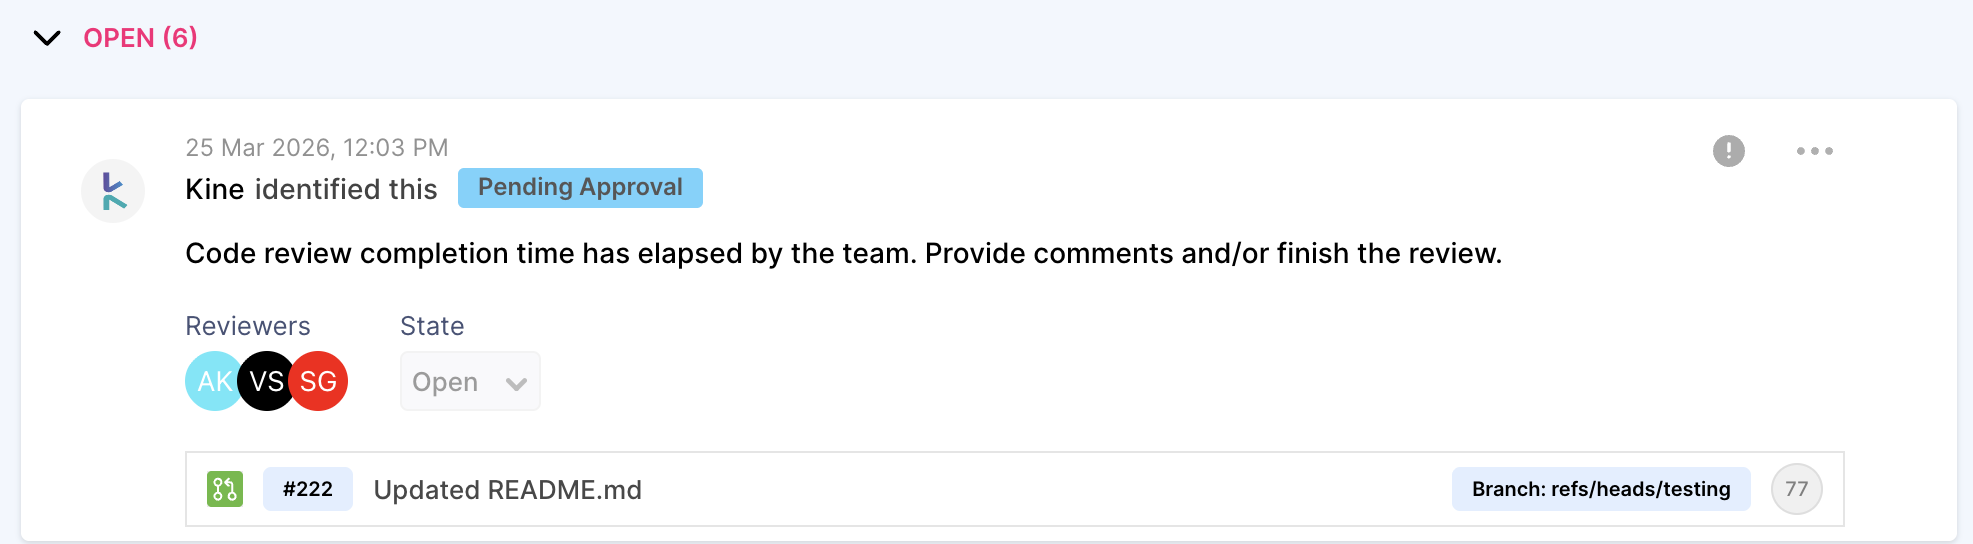1973x544 pixels.
Task: Click the green pull request icon
Action: click(225, 489)
